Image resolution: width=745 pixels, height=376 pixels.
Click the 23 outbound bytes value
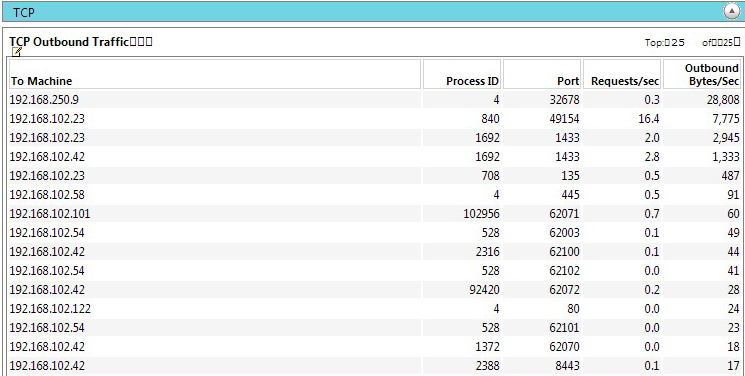click(734, 328)
